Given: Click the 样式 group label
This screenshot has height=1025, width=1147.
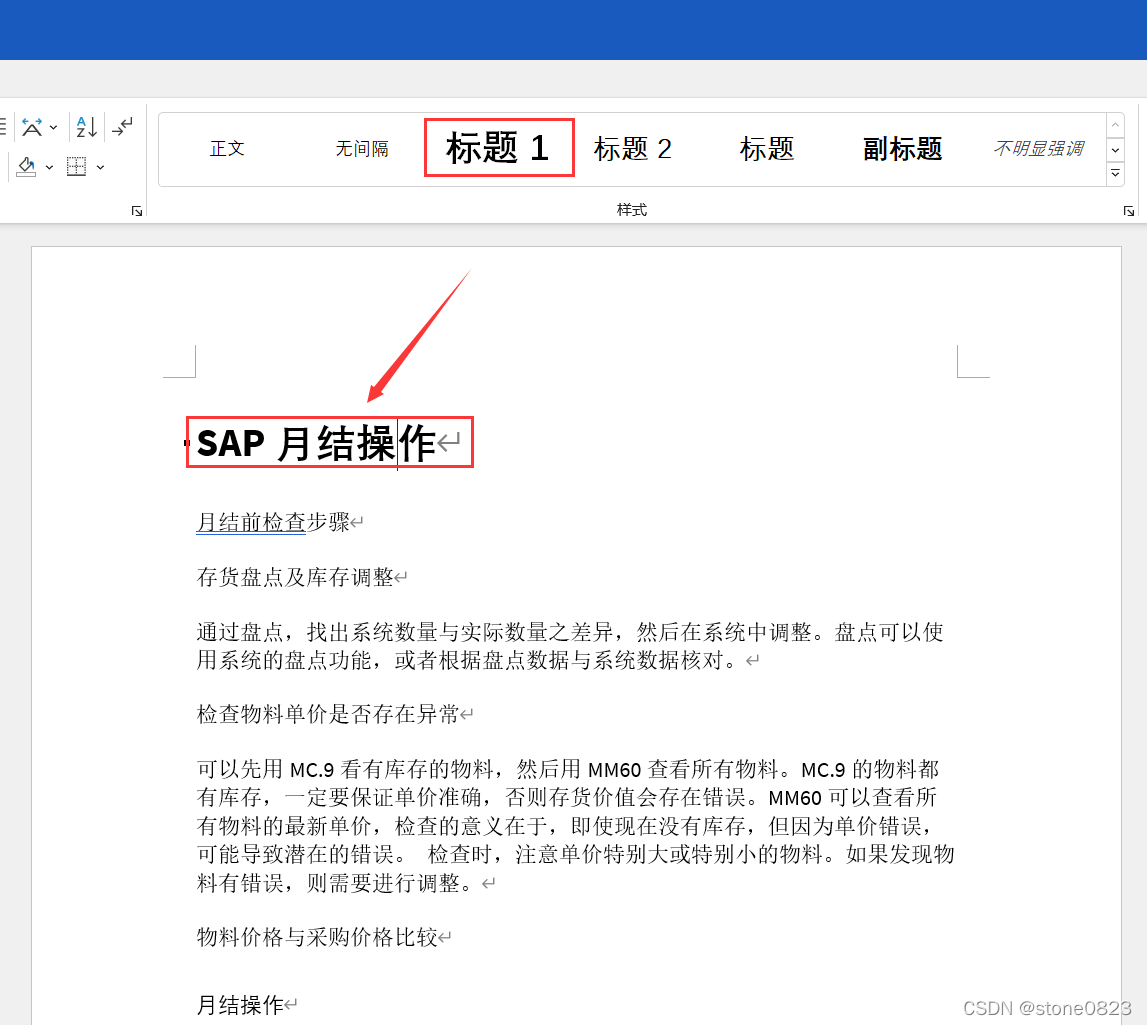Looking at the screenshot, I should click(x=632, y=210).
